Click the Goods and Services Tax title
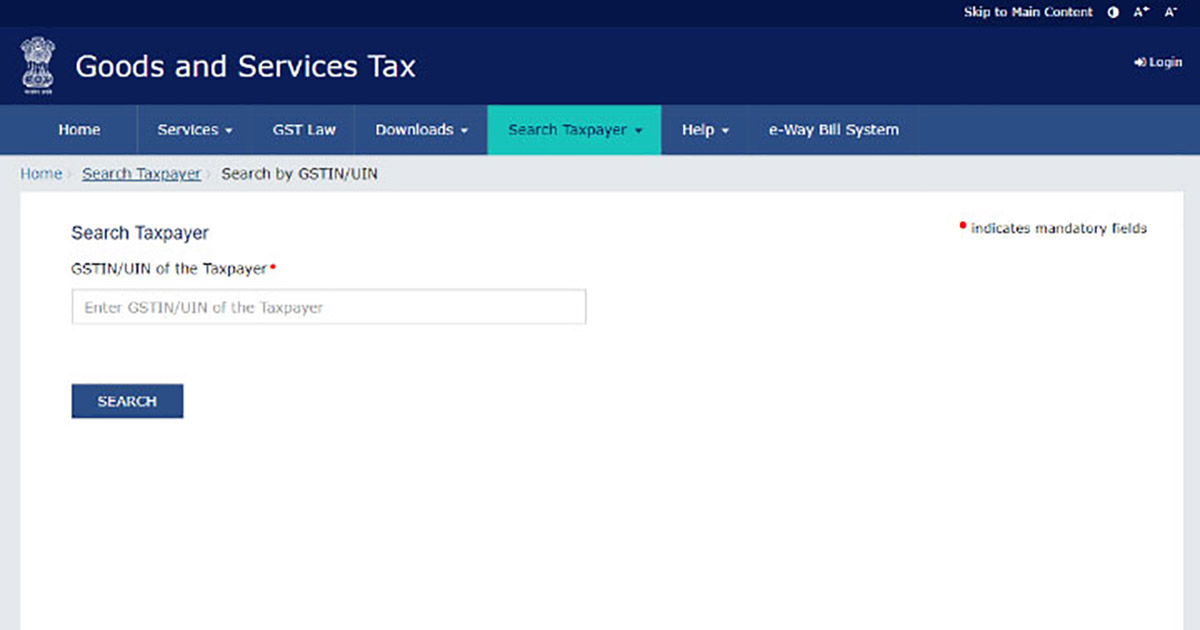Viewport: 1200px width, 630px height. click(x=245, y=67)
